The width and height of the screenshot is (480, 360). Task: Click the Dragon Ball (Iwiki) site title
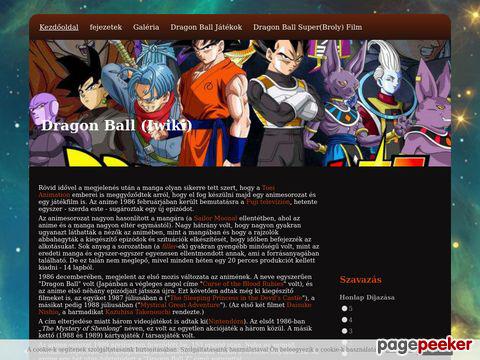117,126
